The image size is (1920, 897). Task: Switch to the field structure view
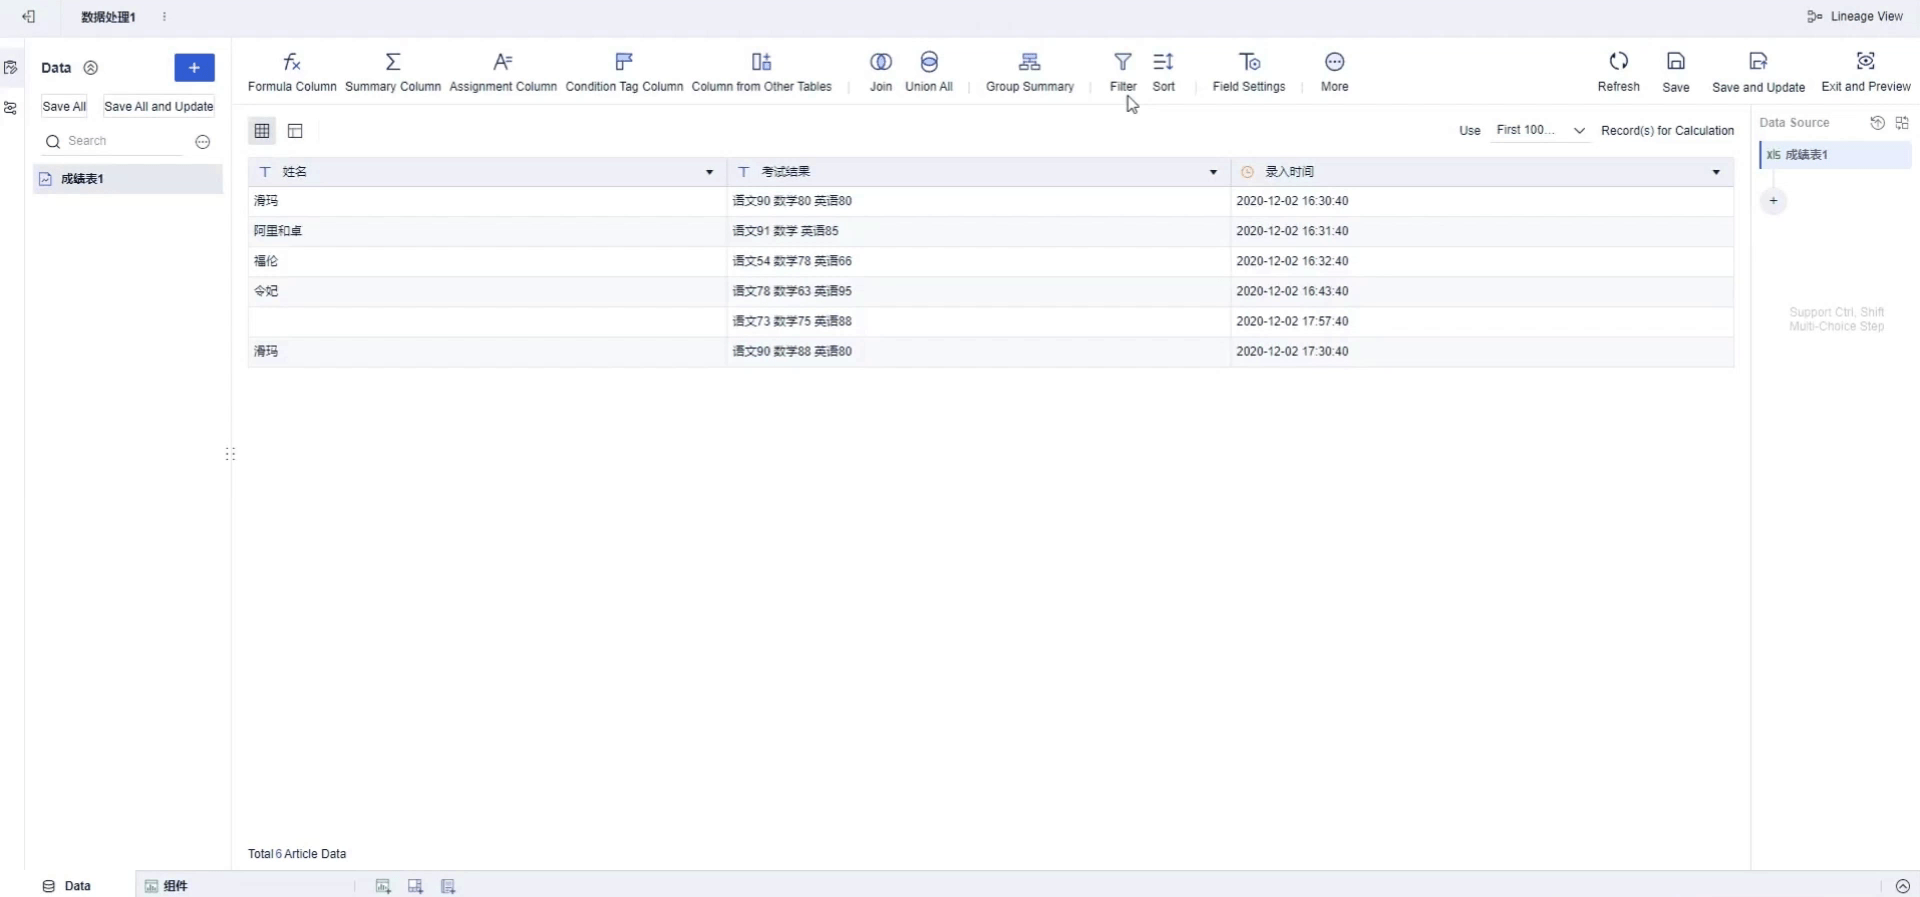pyautogui.click(x=295, y=131)
